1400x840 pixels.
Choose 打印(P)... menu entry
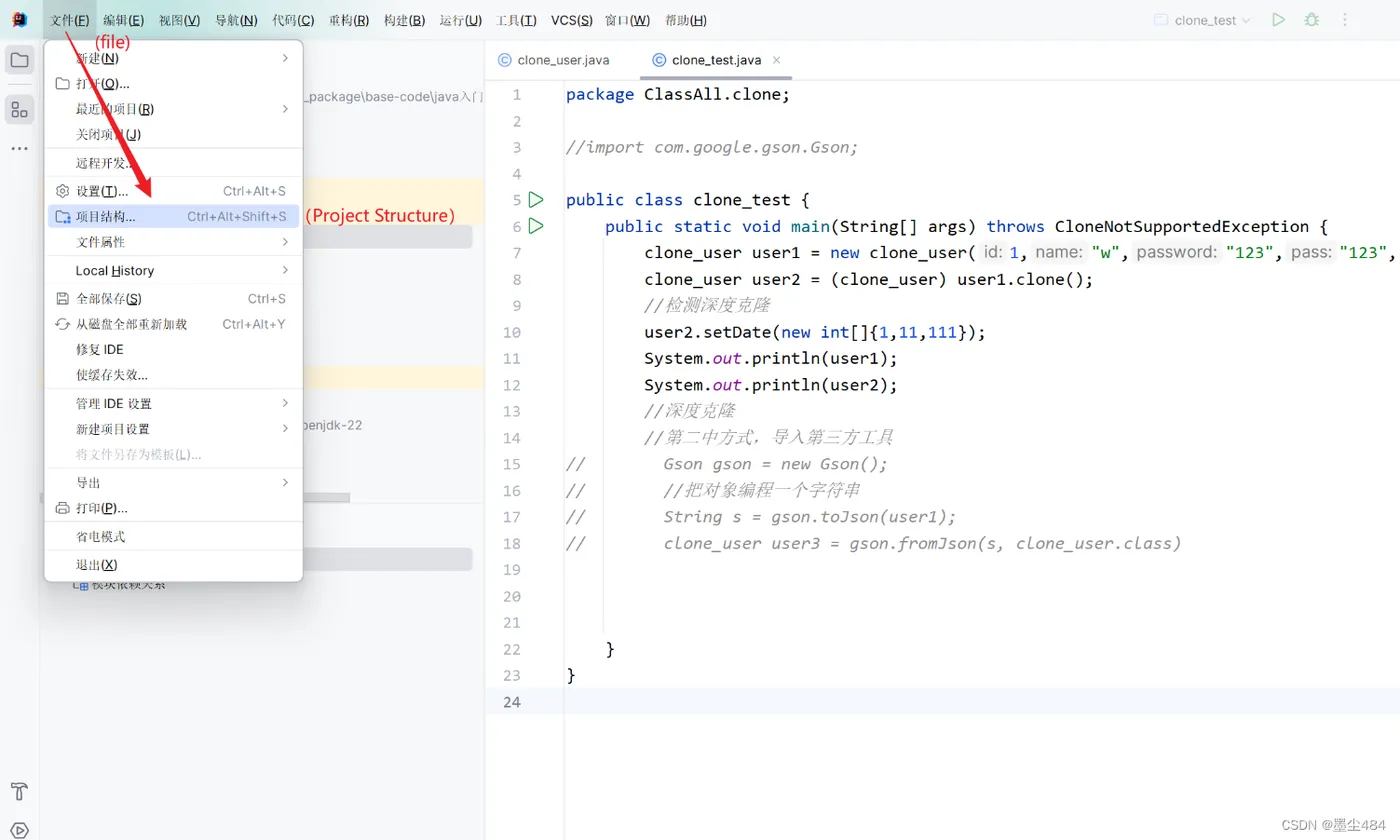174,508
